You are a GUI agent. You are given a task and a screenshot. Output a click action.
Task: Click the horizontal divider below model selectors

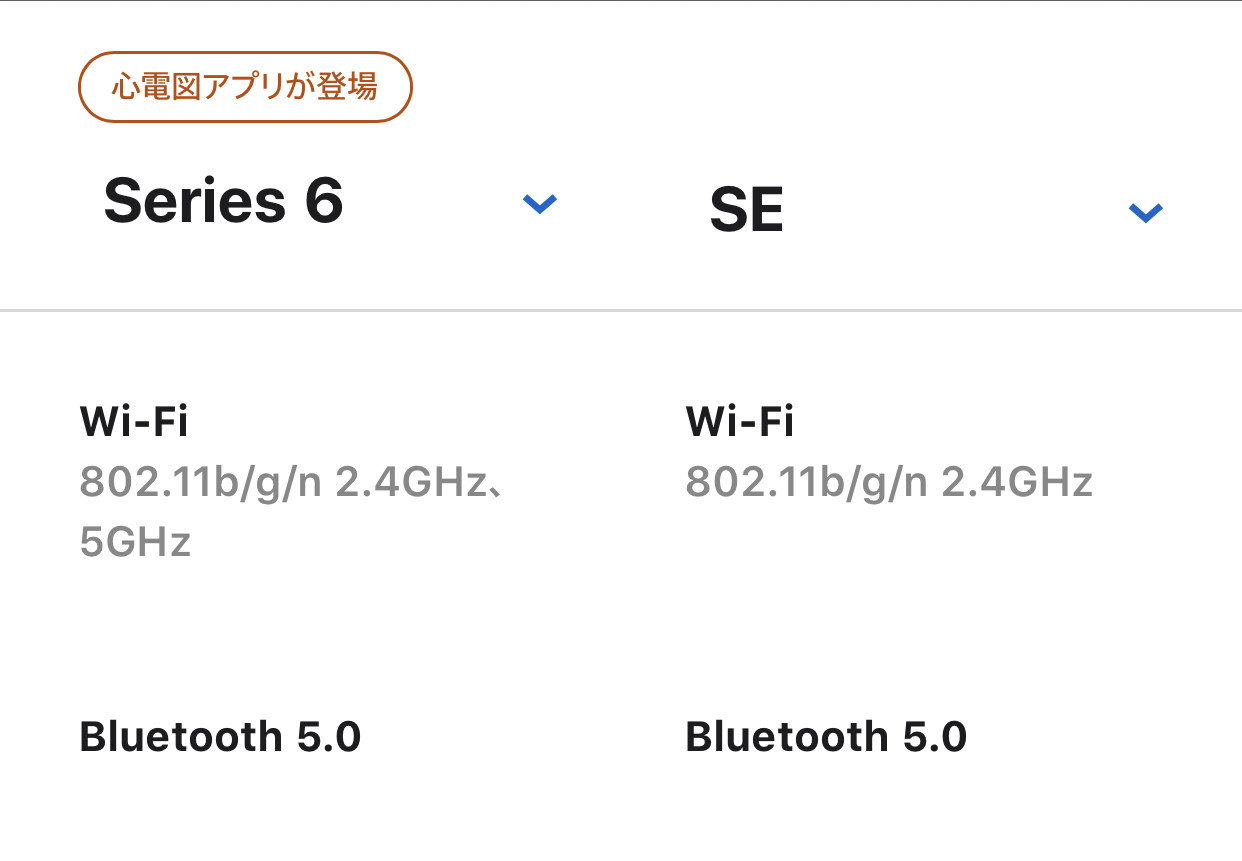point(621,311)
